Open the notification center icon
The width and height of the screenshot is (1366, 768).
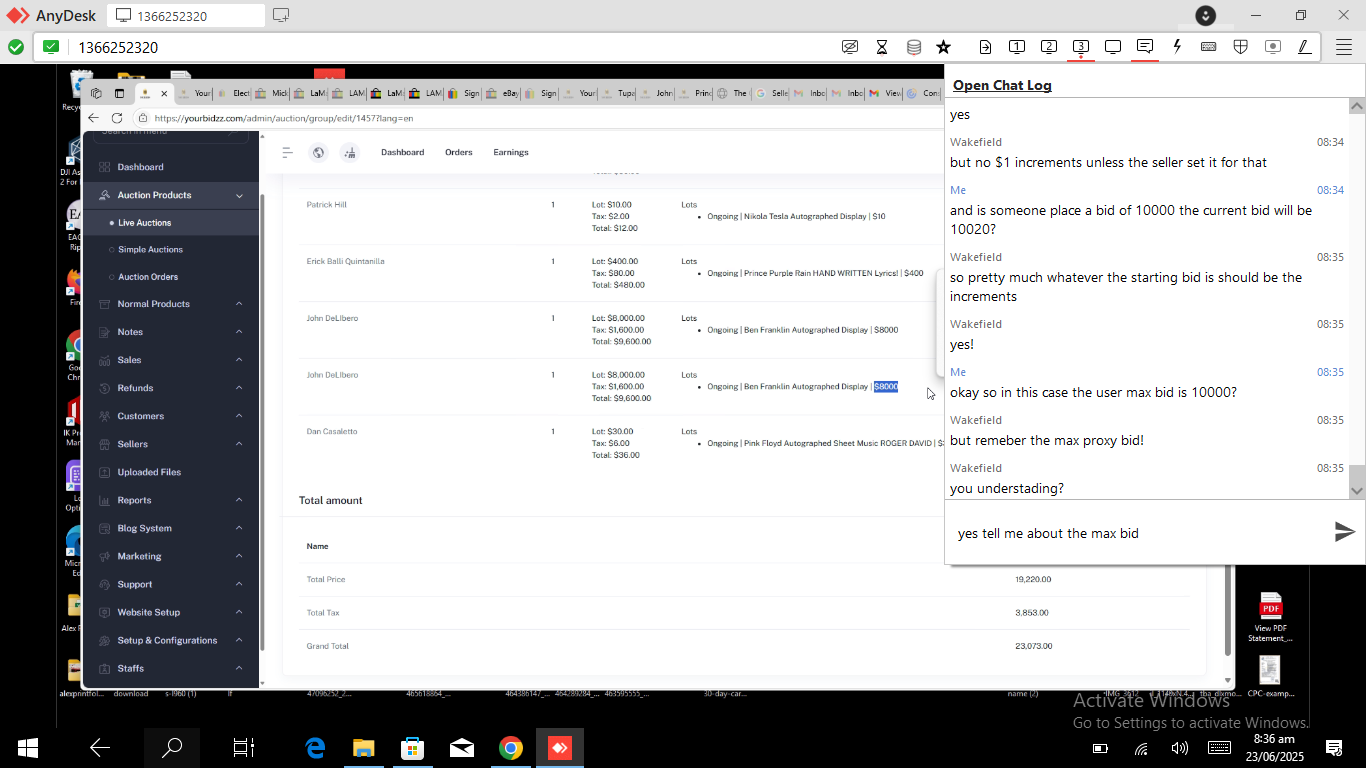click(1333, 747)
